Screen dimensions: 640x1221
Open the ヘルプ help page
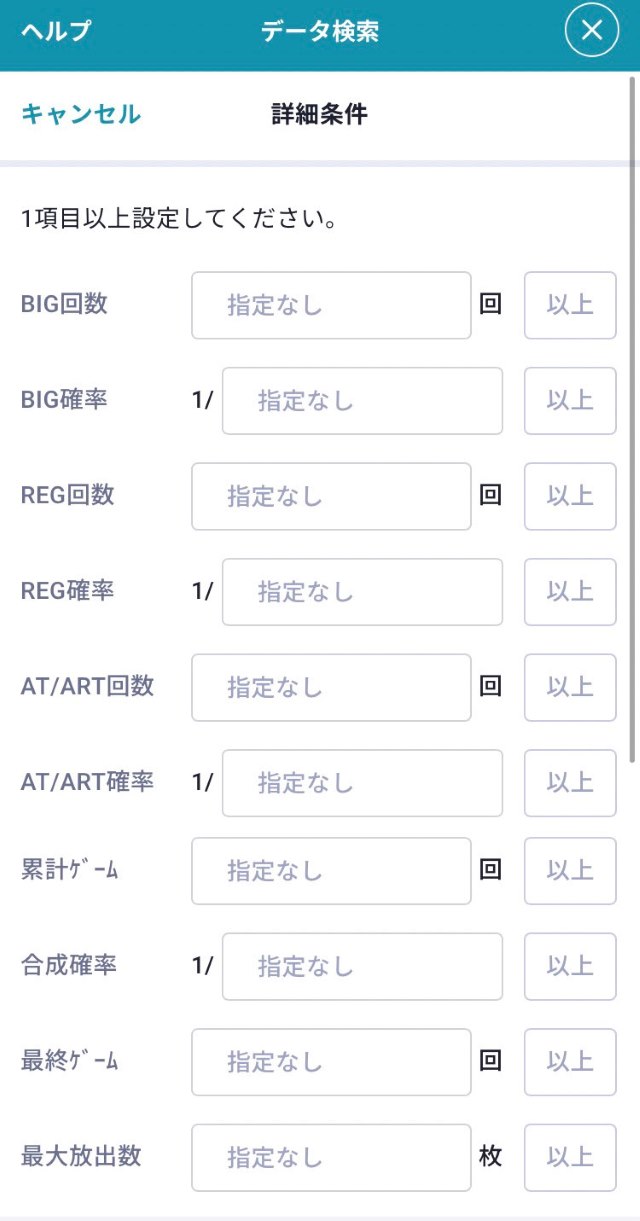tap(56, 31)
